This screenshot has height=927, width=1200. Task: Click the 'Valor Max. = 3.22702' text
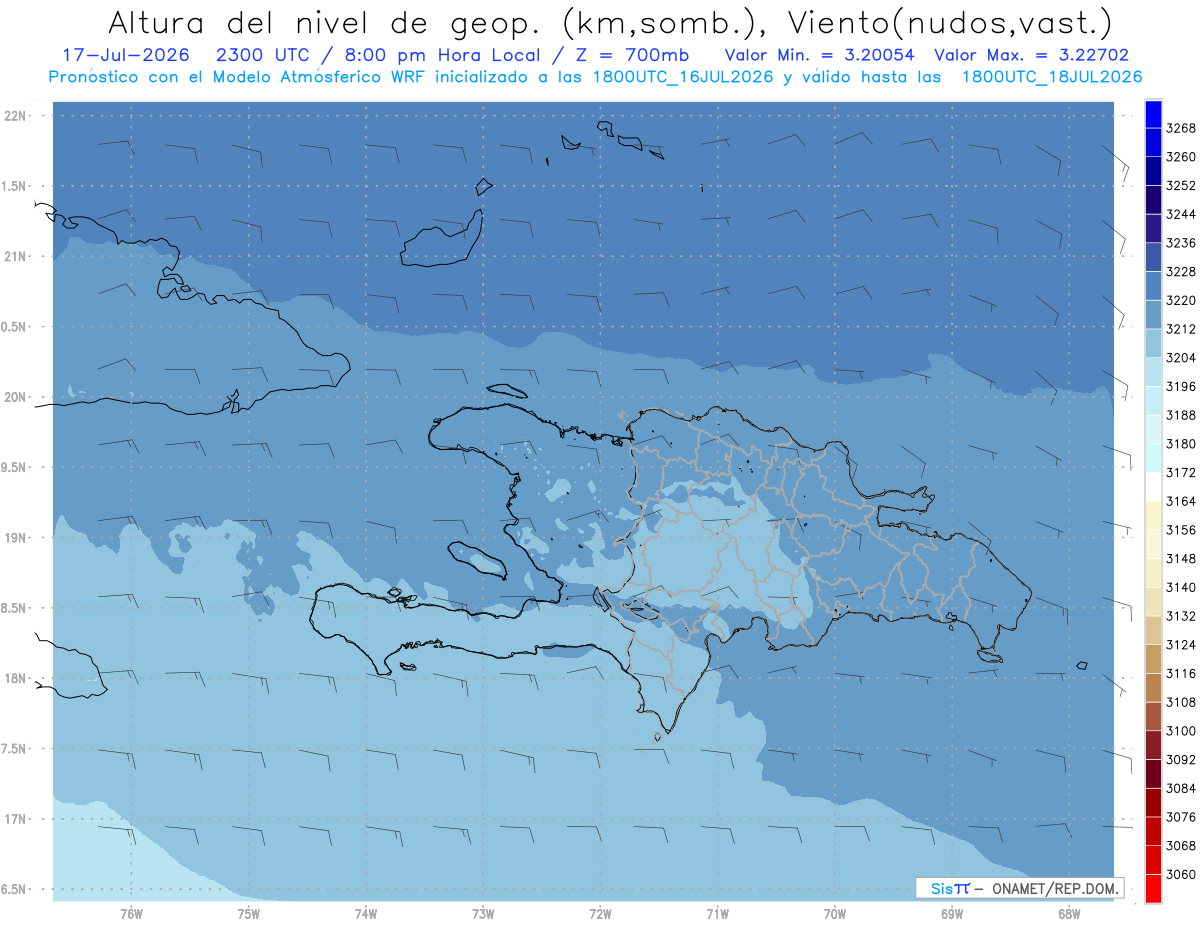point(1032,55)
